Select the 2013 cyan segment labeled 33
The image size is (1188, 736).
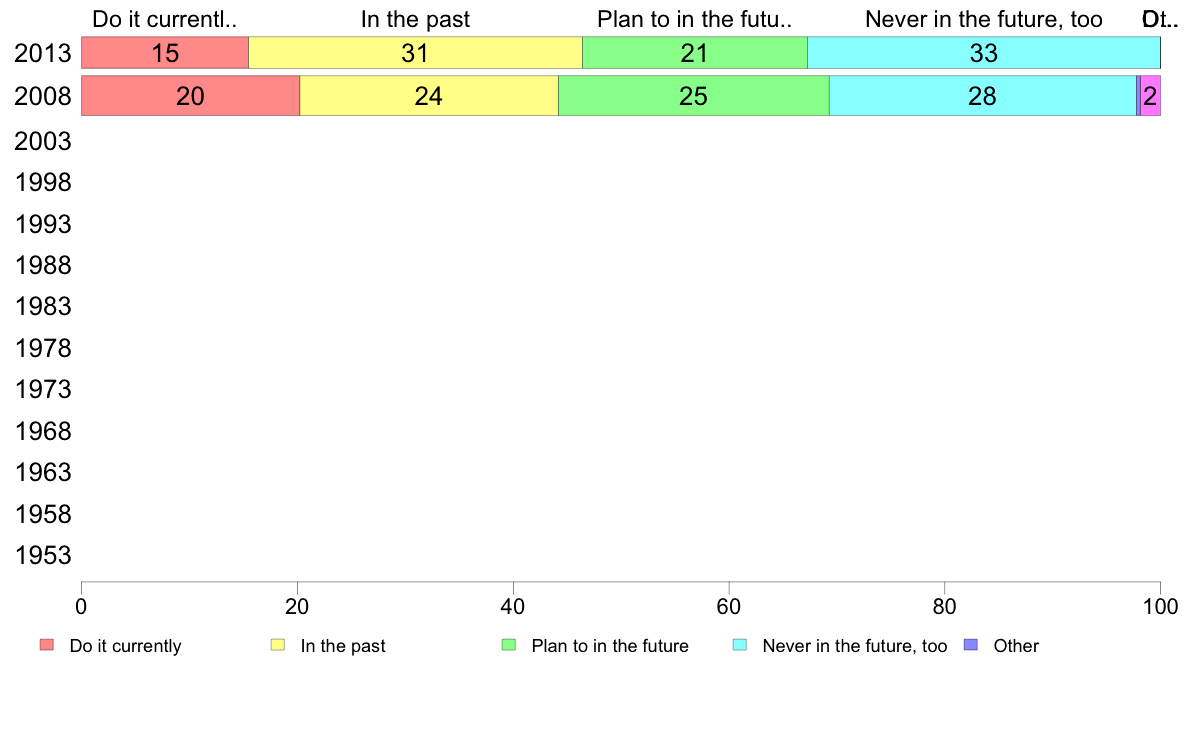(x=983, y=52)
